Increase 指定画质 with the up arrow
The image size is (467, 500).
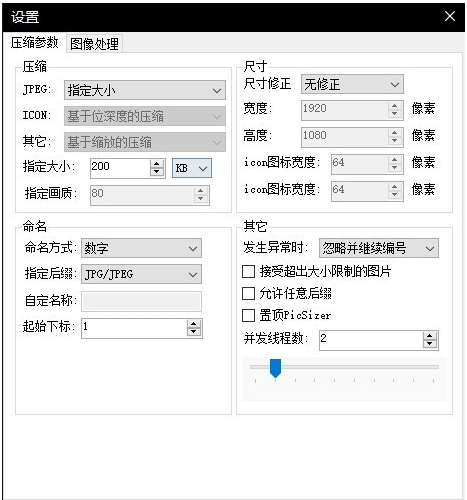(200, 191)
